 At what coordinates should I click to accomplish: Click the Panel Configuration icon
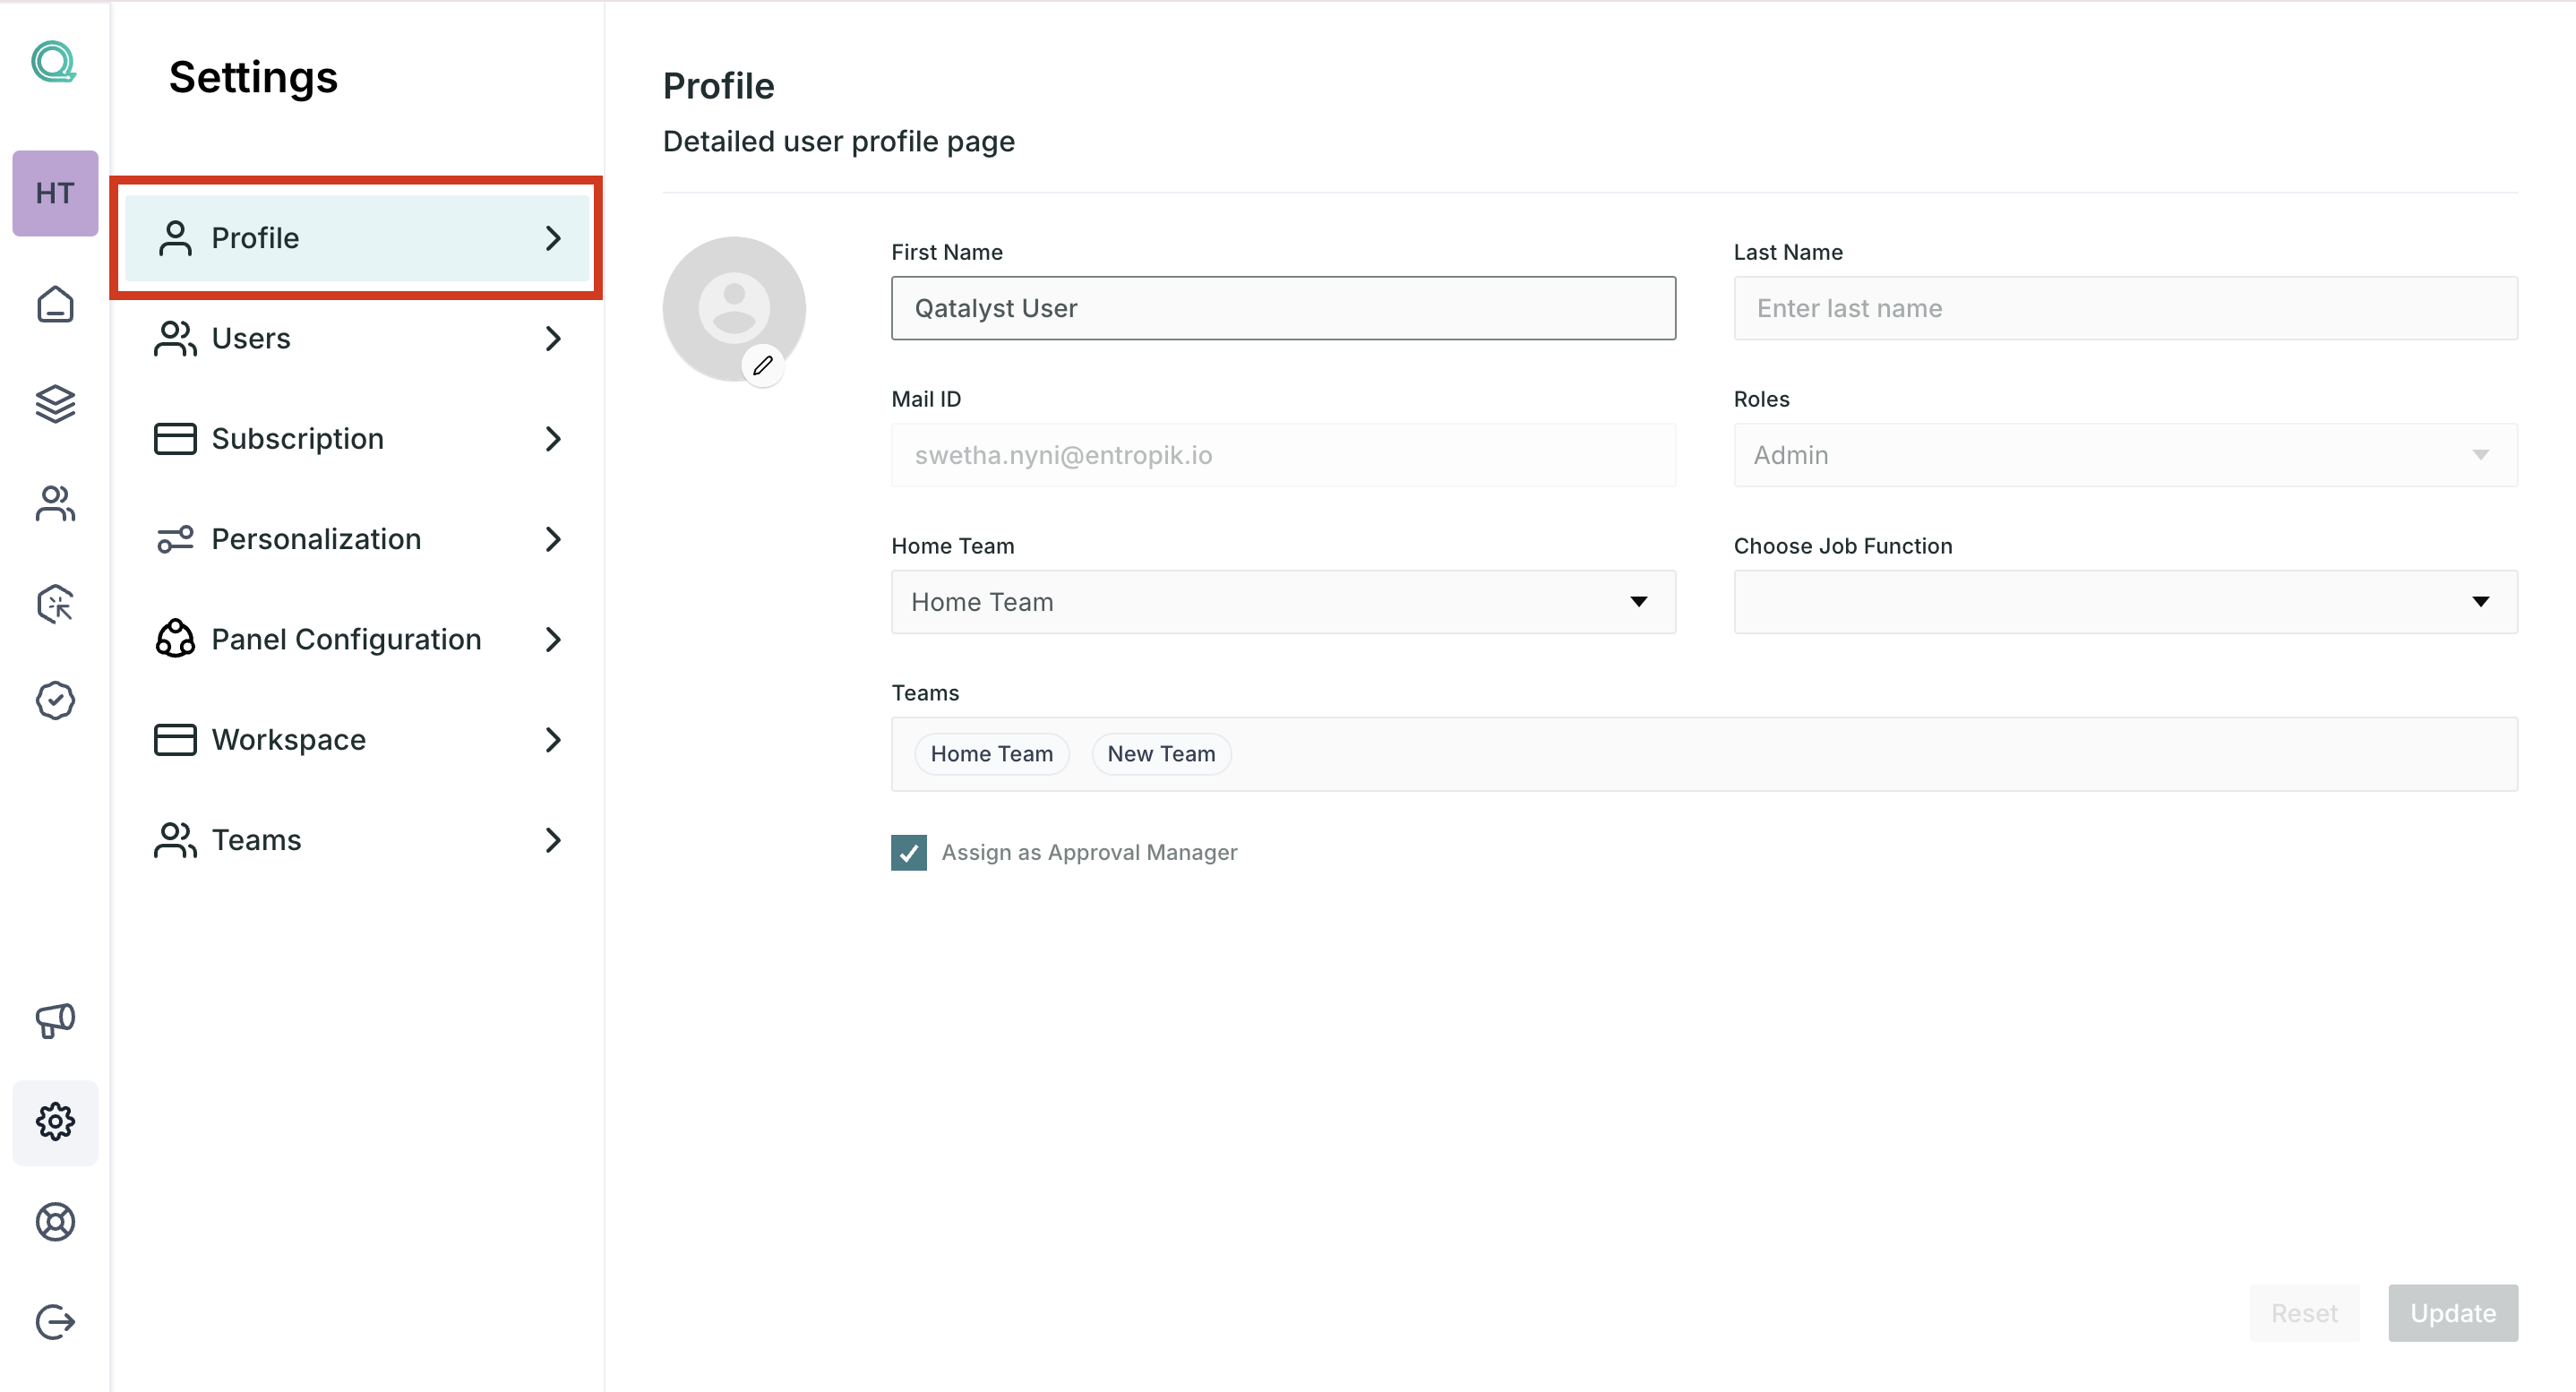pos(175,639)
